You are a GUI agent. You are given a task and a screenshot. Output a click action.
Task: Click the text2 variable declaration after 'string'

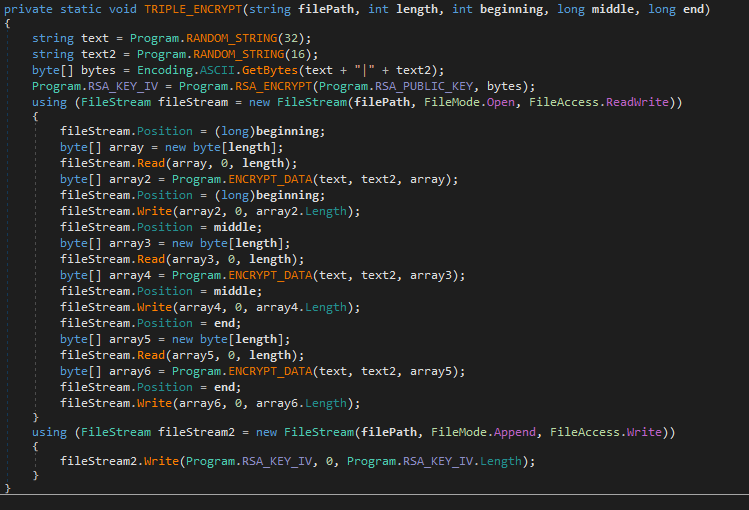click(98, 54)
